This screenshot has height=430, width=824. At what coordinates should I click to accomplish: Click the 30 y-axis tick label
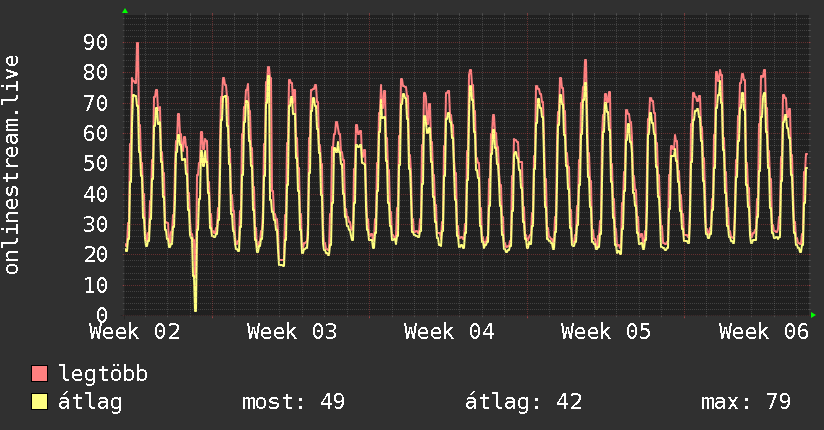pos(96,224)
